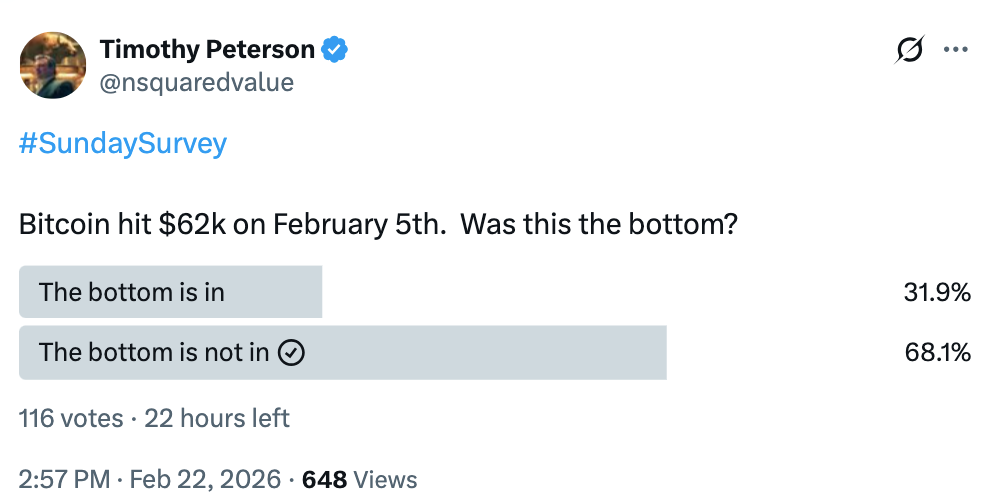The height and width of the screenshot is (502, 997).
Task: Open the @nsquaredvalue handle link
Action: click(197, 82)
